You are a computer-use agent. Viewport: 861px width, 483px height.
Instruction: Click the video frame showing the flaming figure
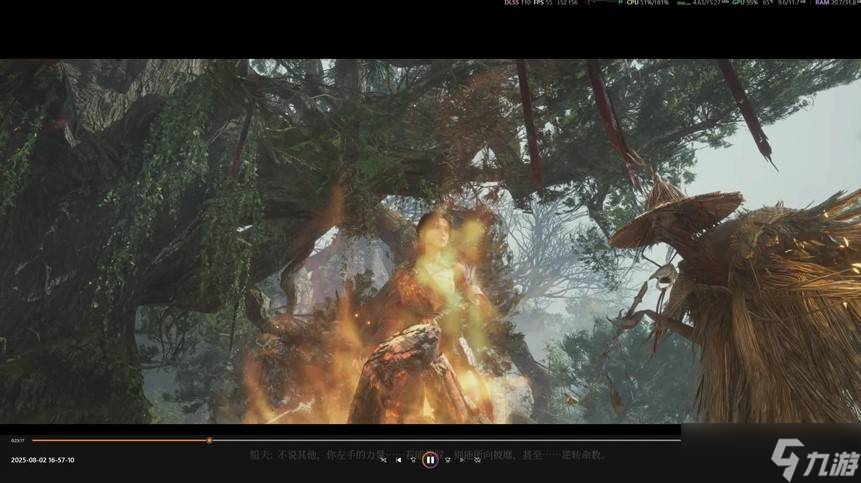430,242
